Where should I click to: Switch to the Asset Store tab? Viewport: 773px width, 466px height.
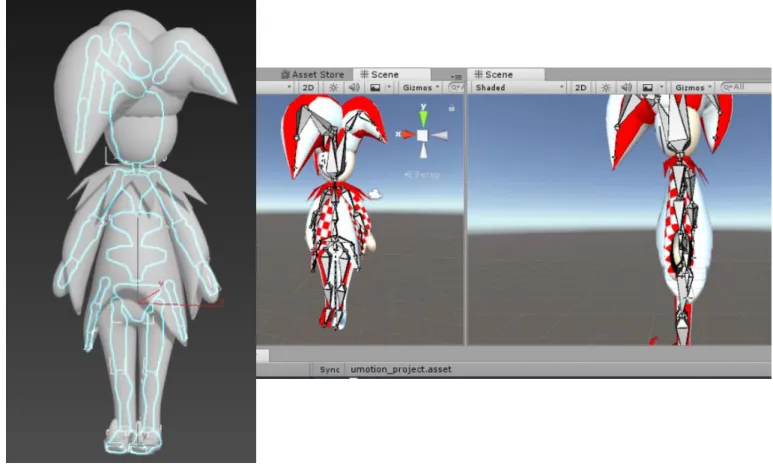click(x=312, y=74)
